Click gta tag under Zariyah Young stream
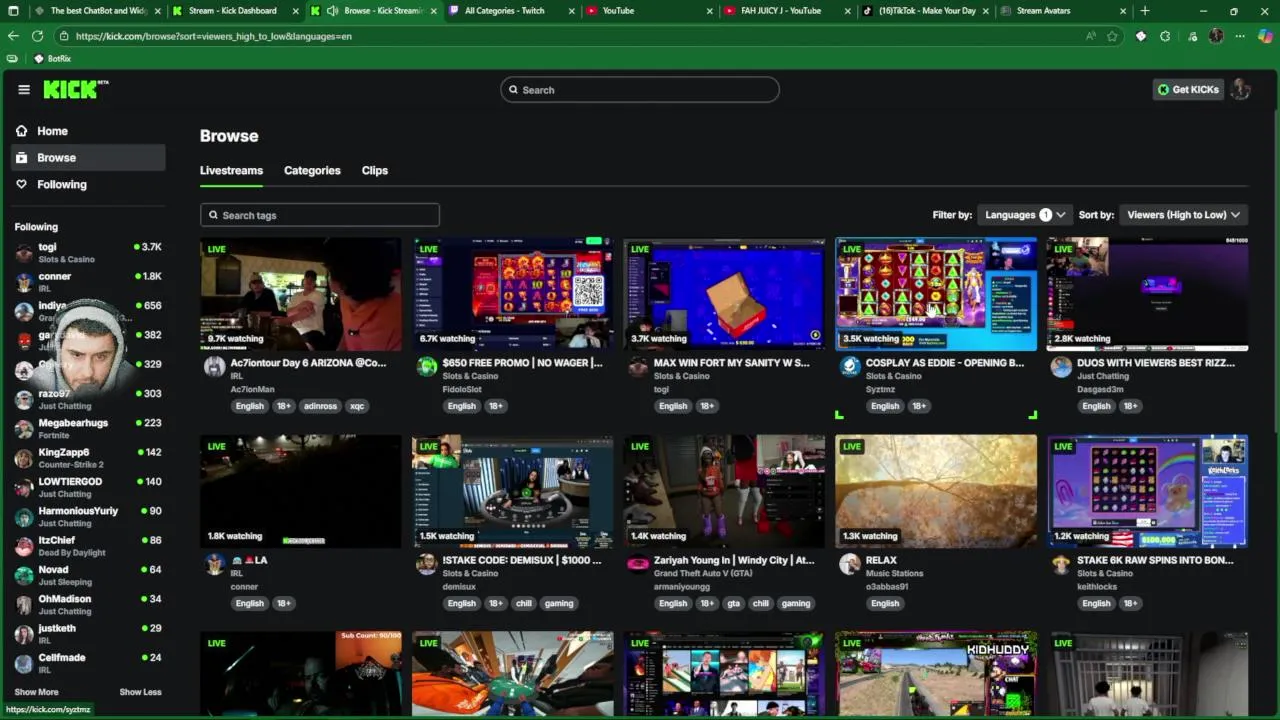 (x=734, y=603)
